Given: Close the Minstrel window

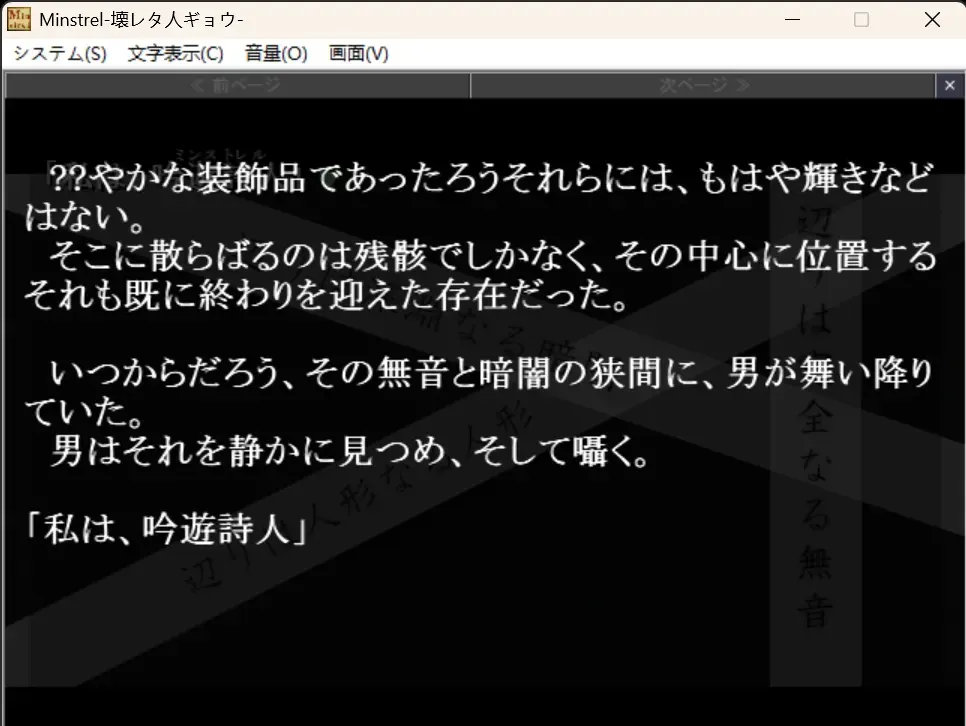Looking at the screenshot, I should 932,20.
